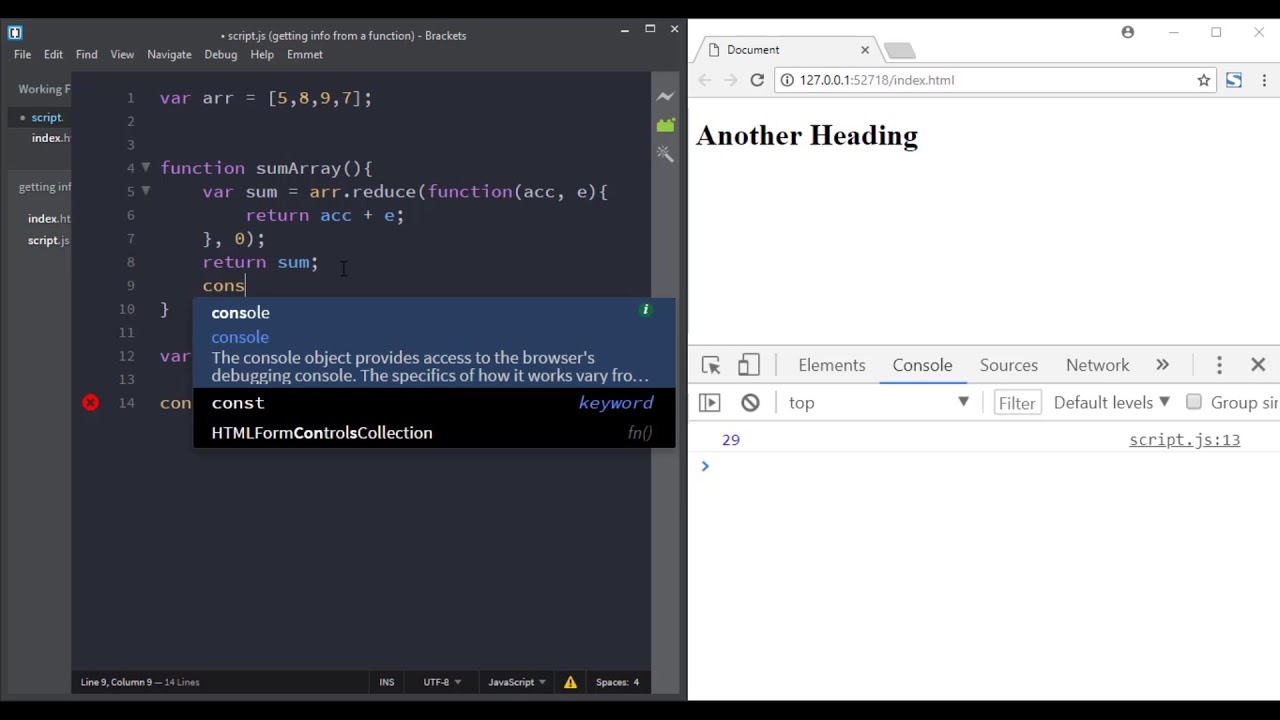Image resolution: width=1280 pixels, height=720 pixels.
Task: Choose the const keyword suggestion
Action: pyautogui.click(x=434, y=402)
